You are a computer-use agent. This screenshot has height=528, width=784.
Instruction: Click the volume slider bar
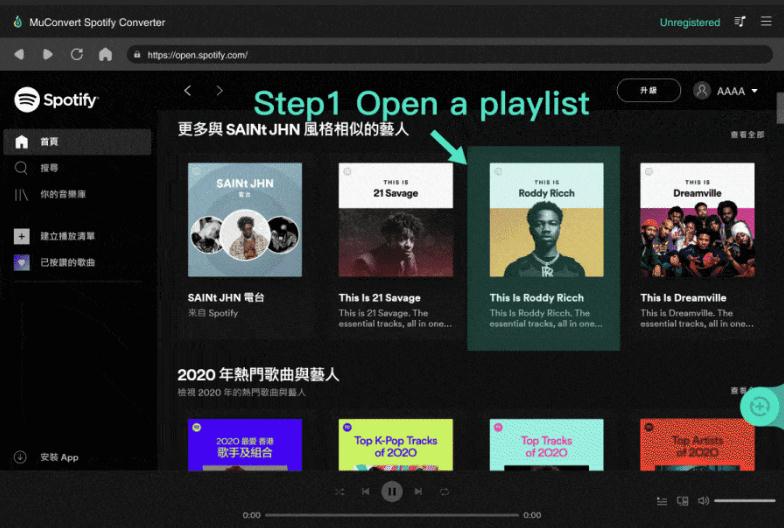[x=744, y=500]
